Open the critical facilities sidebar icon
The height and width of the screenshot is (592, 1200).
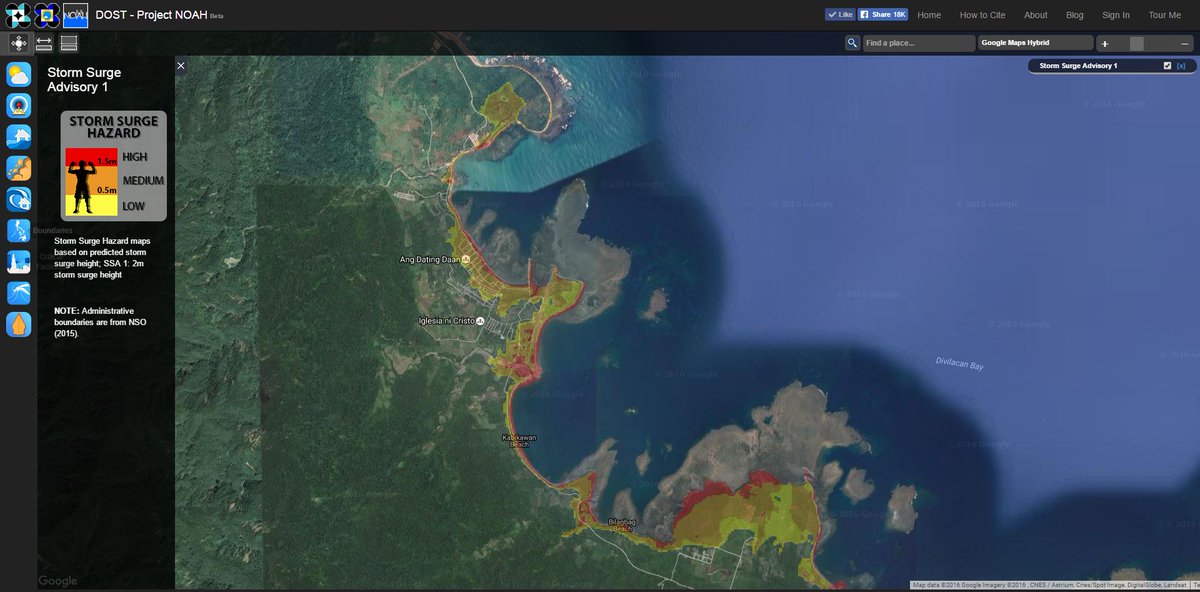click(19, 262)
